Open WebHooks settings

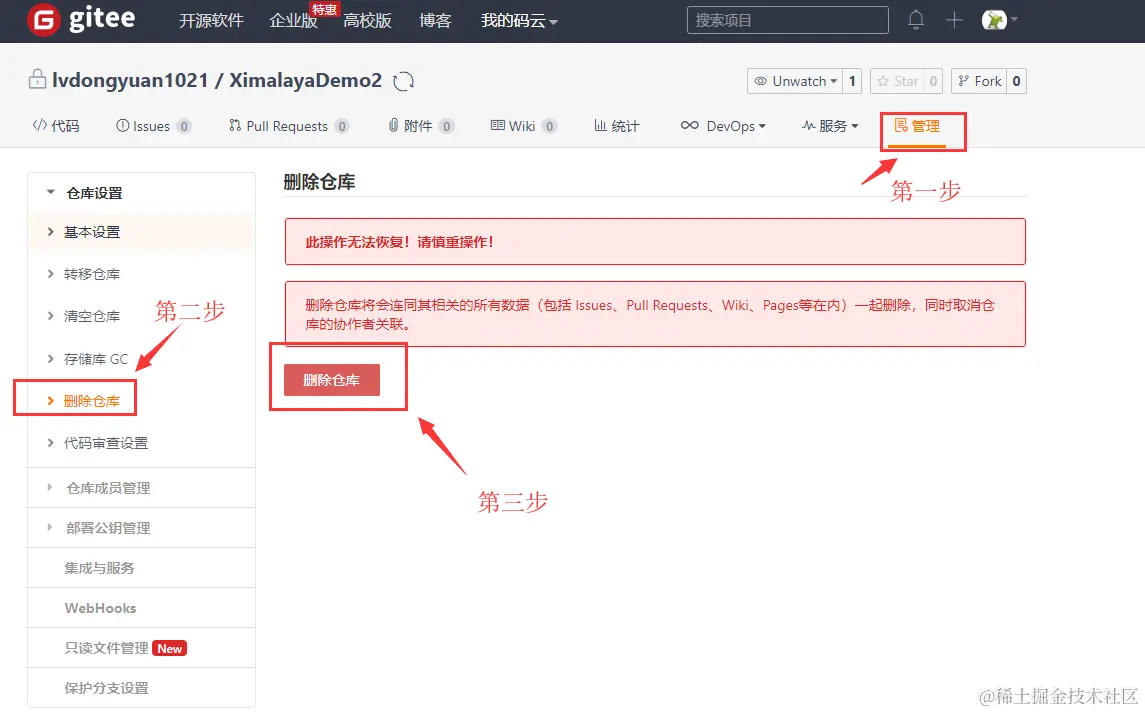click(142, 608)
